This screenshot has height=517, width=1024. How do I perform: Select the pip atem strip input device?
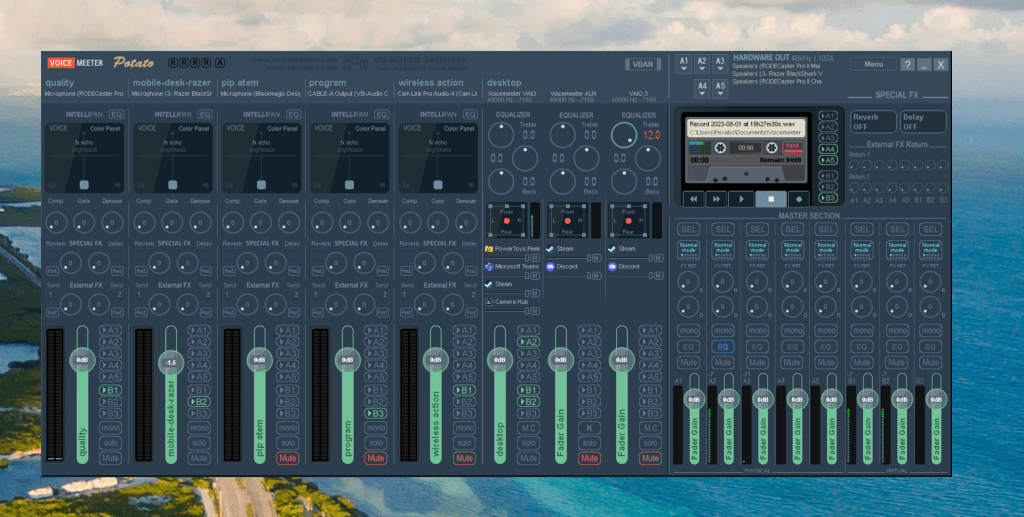coord(261,94)
